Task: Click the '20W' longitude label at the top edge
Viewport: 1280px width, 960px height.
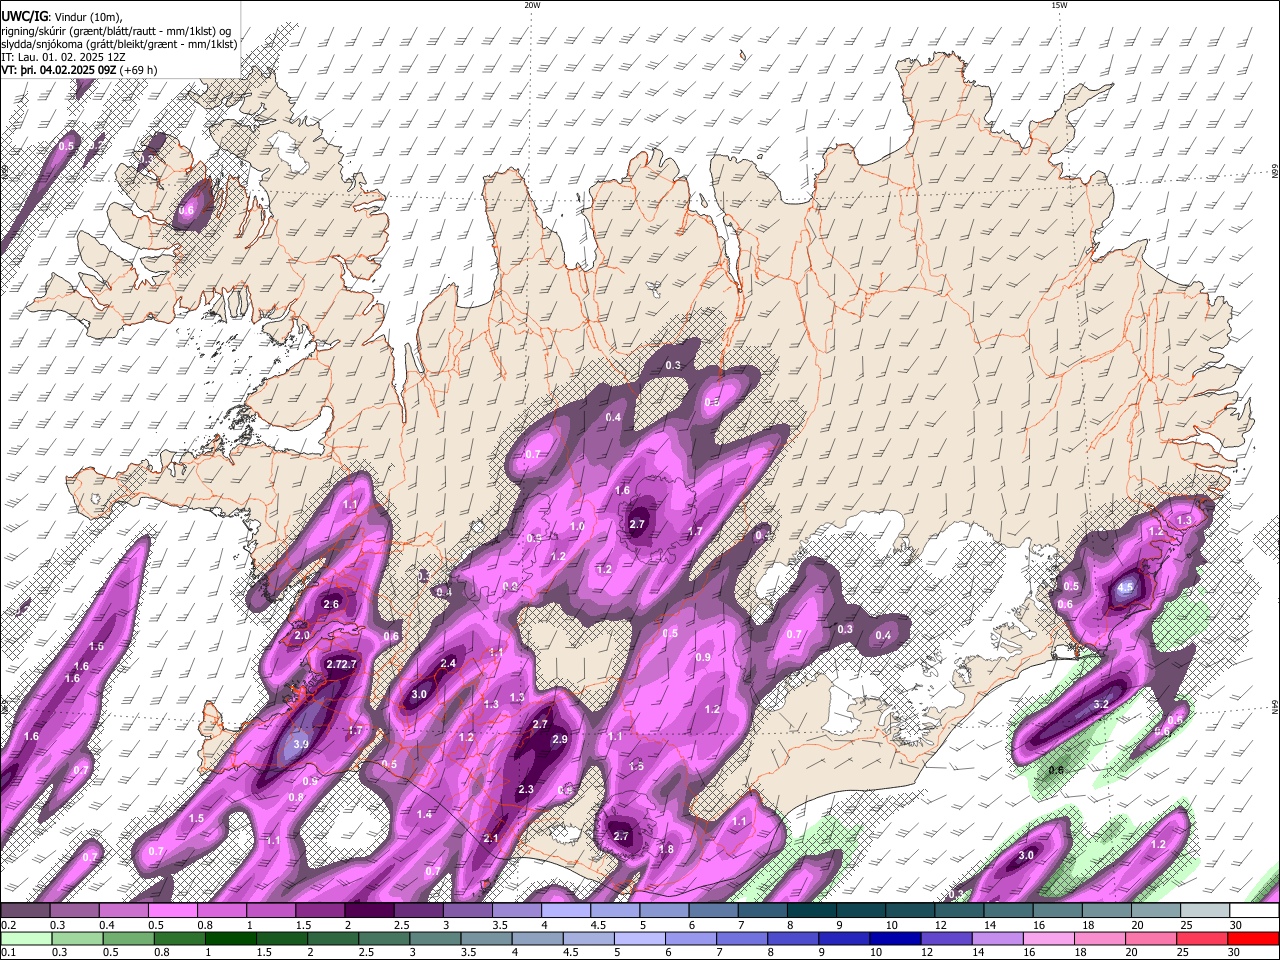Action: tap(532, 5)
